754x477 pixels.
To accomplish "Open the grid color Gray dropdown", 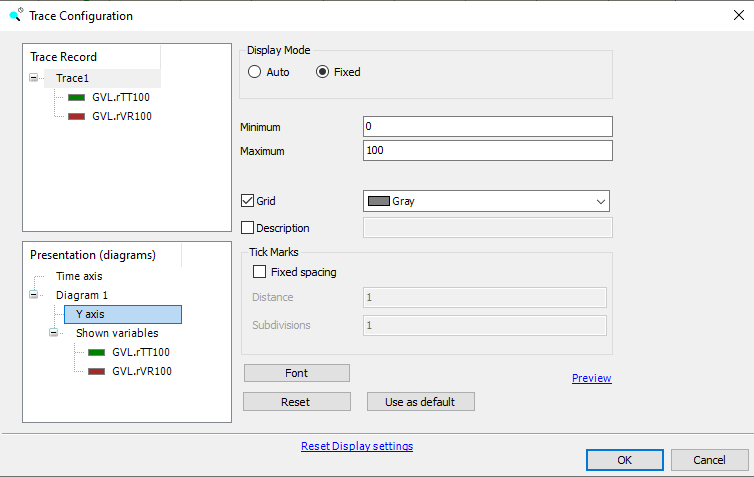I will 486,201.
